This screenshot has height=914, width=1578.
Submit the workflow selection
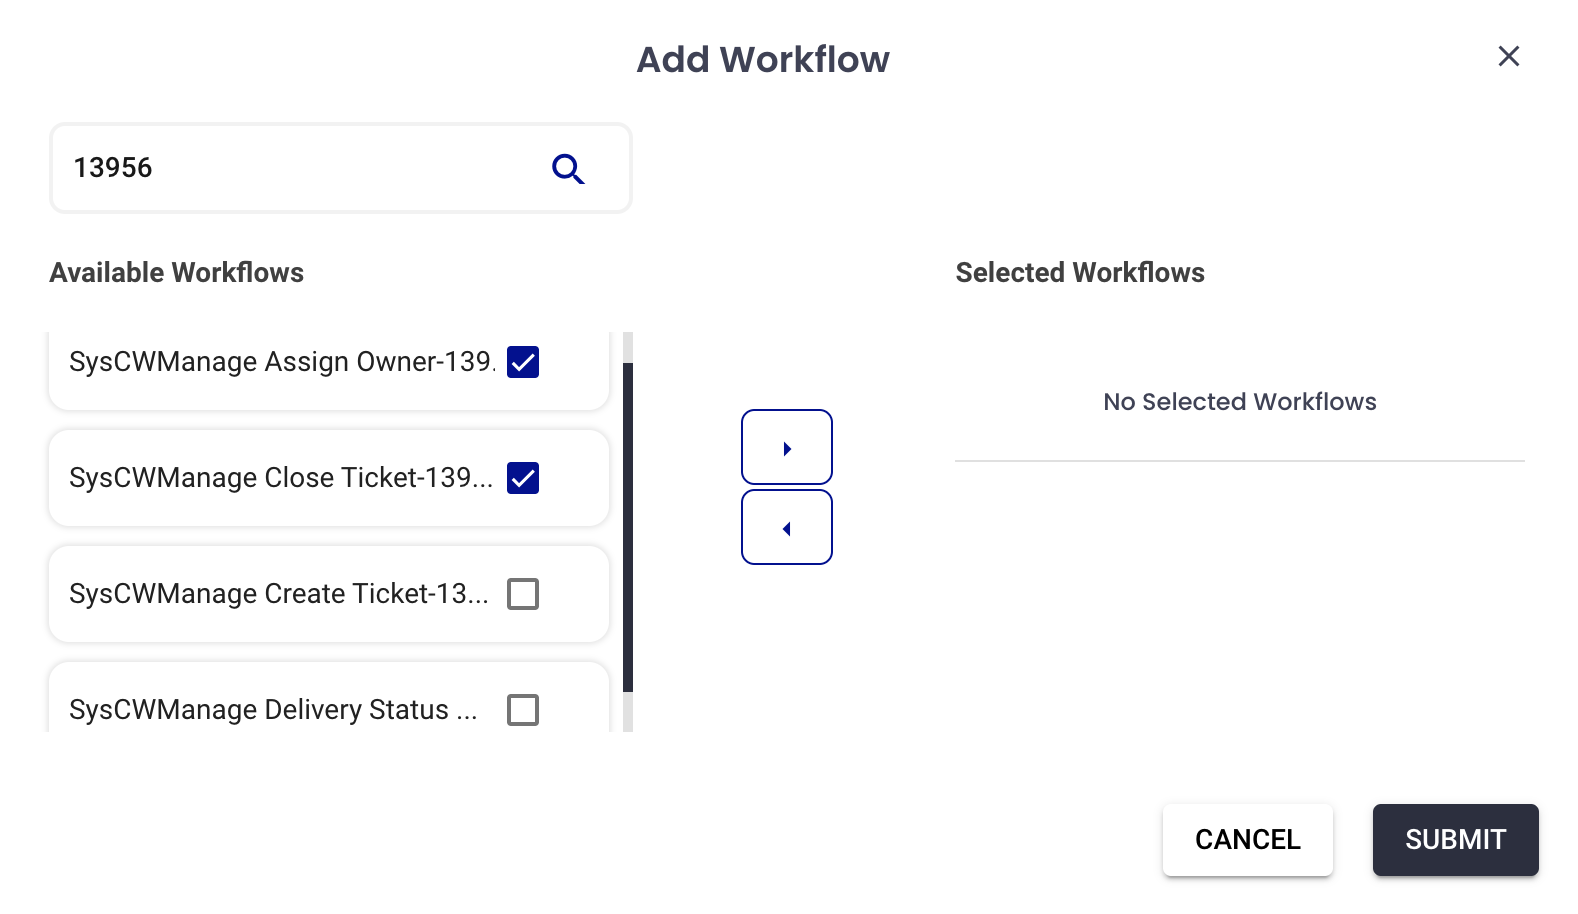(x=1455, y=840)
